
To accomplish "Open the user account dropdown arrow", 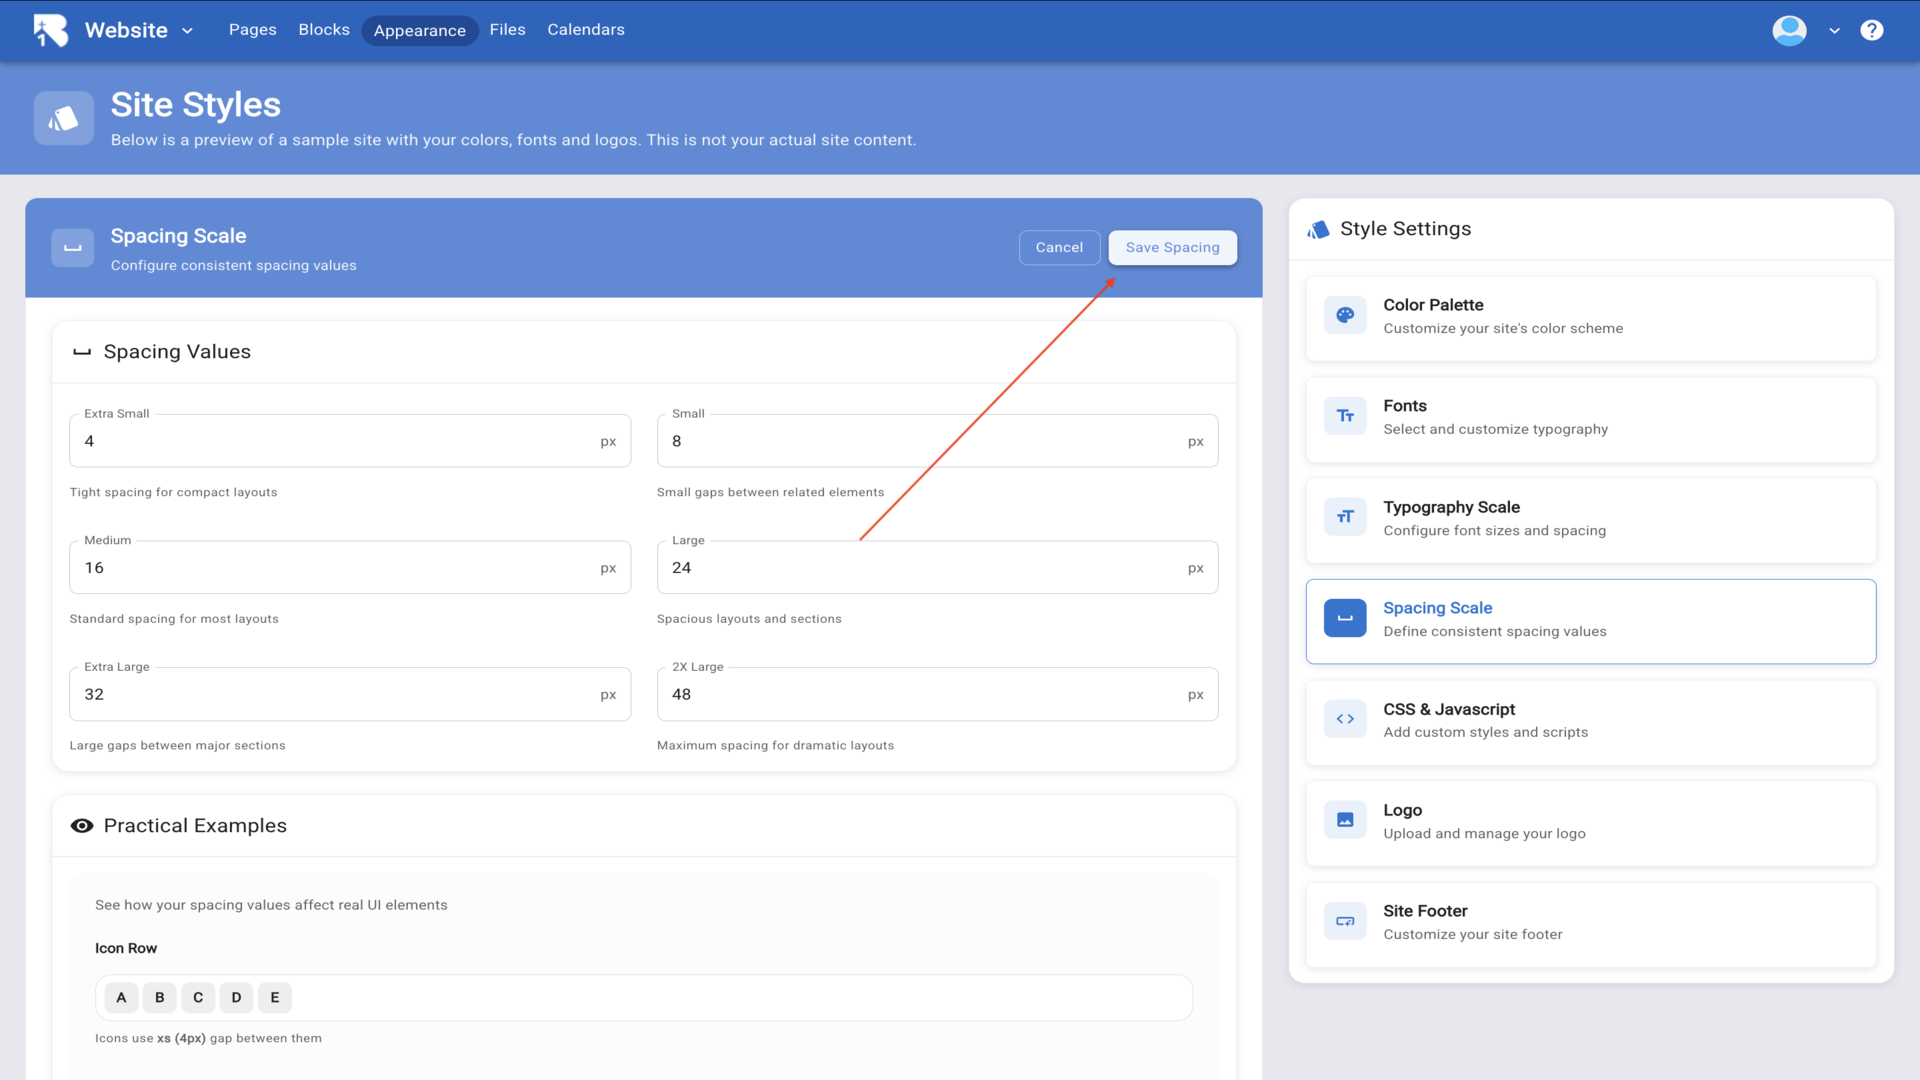I will [x=1834, y=31].
